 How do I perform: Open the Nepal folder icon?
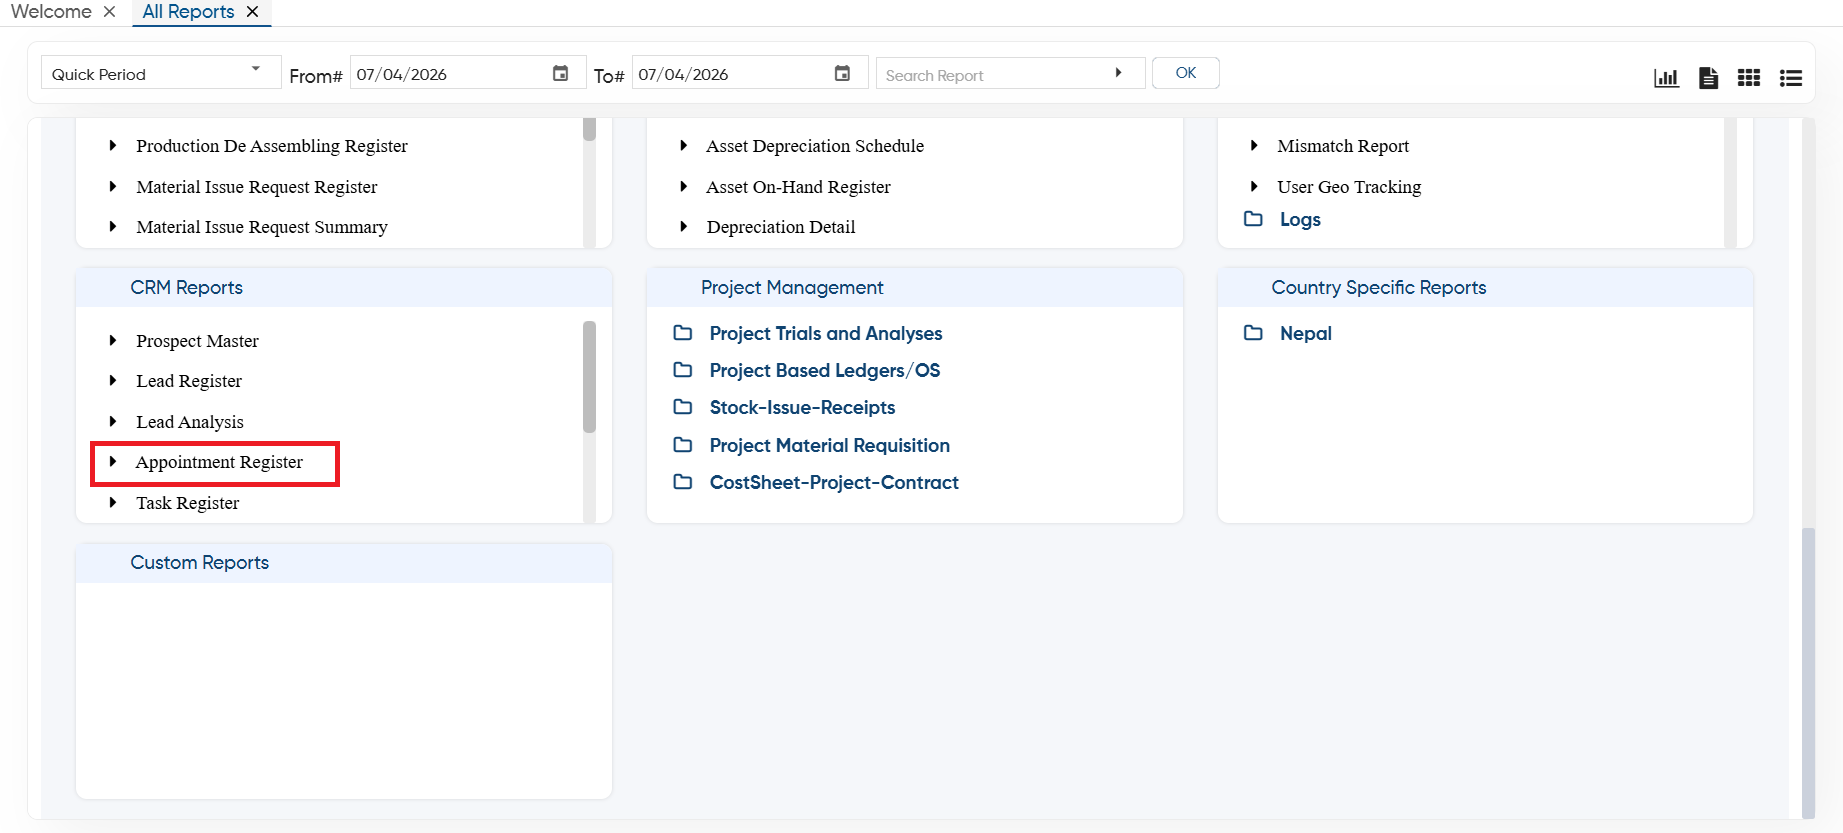pyautogui.click(x=1253, y=333)
